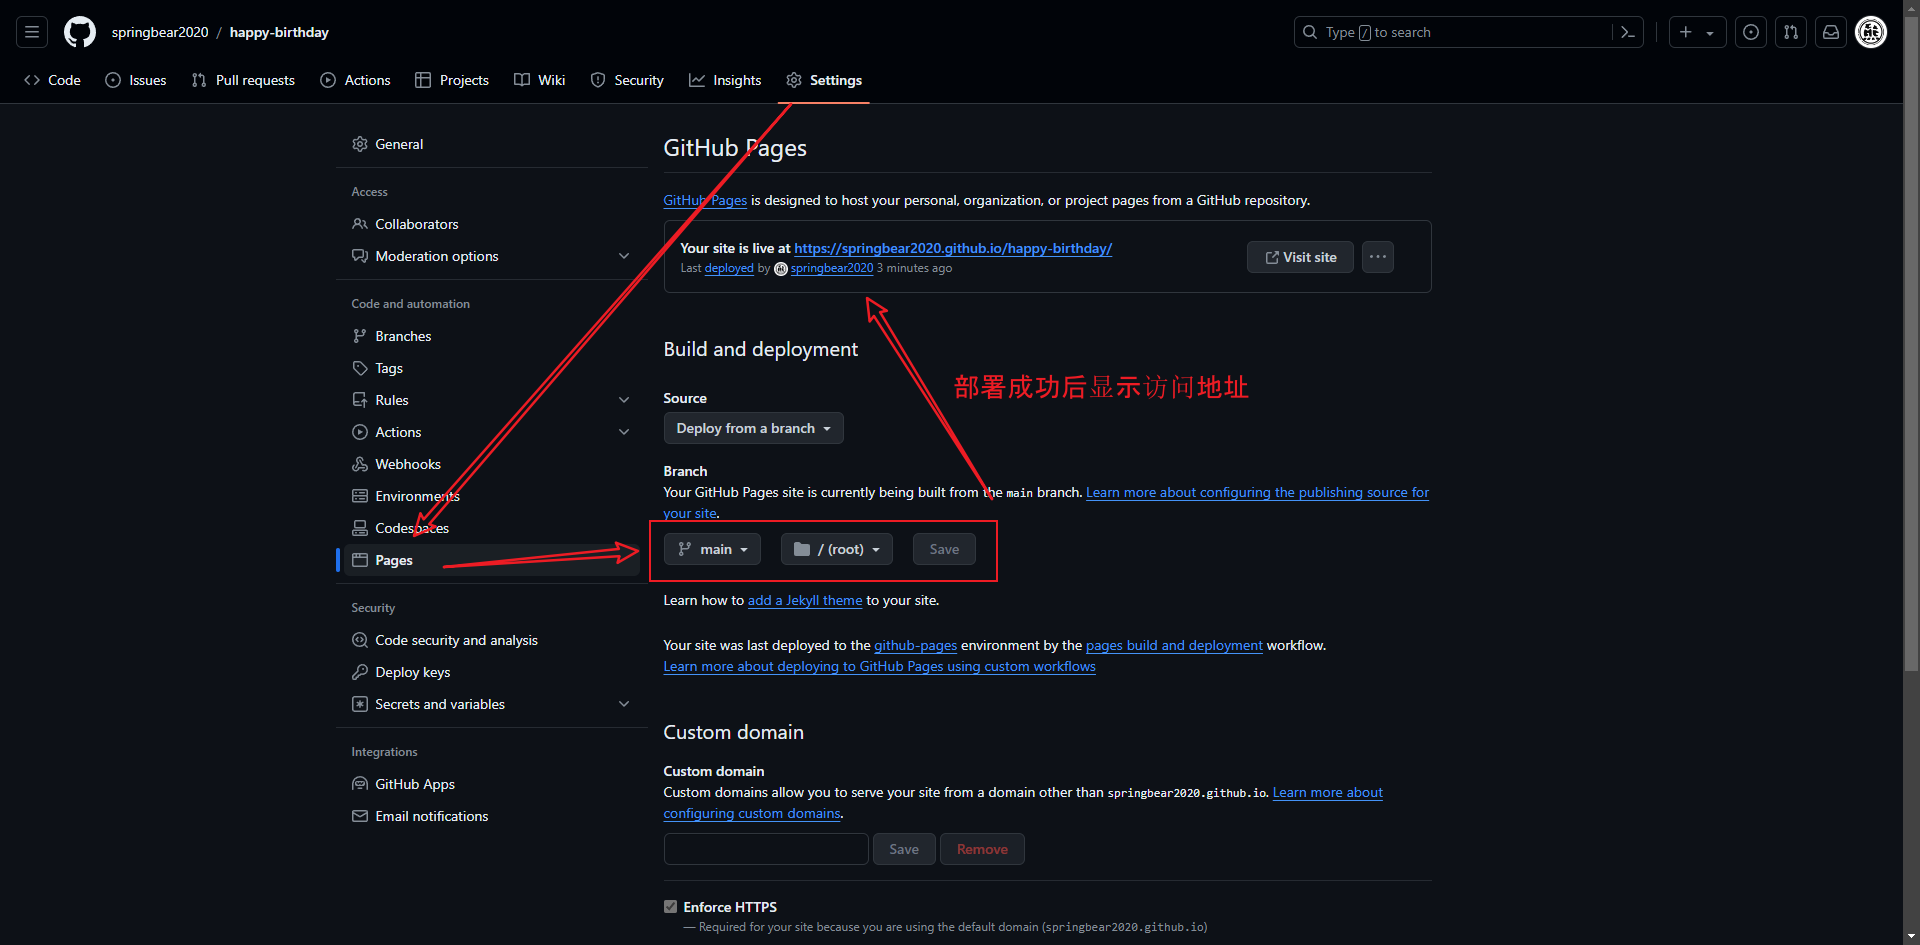Open the command palette icon
This screenshot has width=1920, height=945.
point(1628,32)
